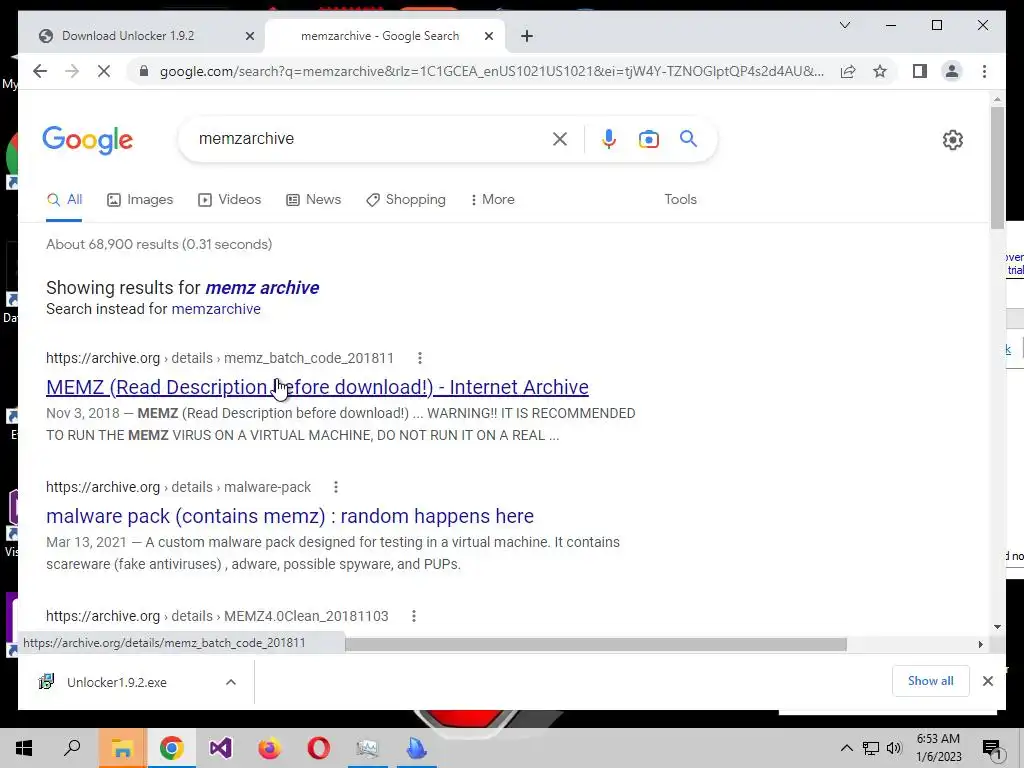The image size is (1024, 768).
Task: Click the horizontal scrollbar thumb
Action: click(x=596, y=644)
